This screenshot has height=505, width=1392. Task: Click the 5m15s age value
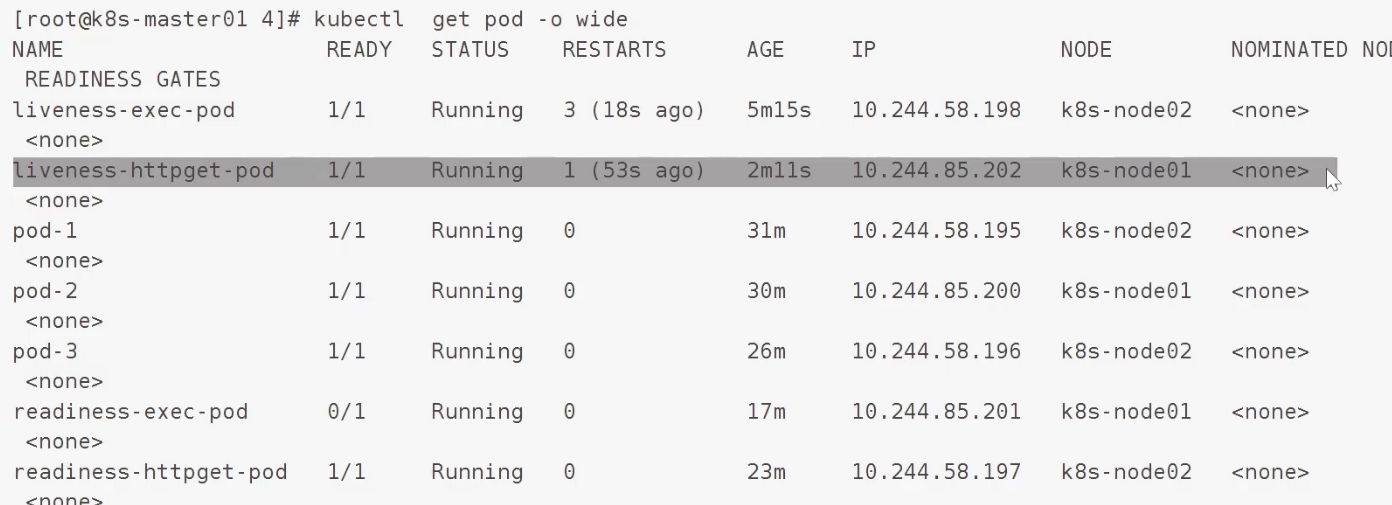click(x=779, y=110)
